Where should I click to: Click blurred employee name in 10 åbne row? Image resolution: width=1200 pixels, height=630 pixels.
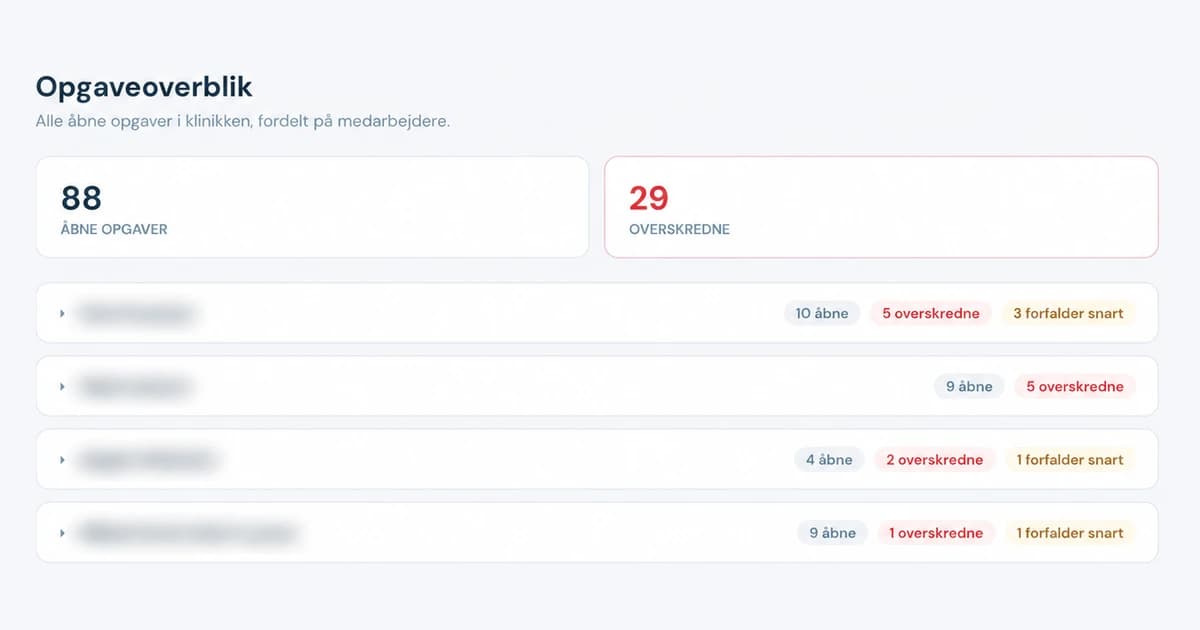(136, 313)
